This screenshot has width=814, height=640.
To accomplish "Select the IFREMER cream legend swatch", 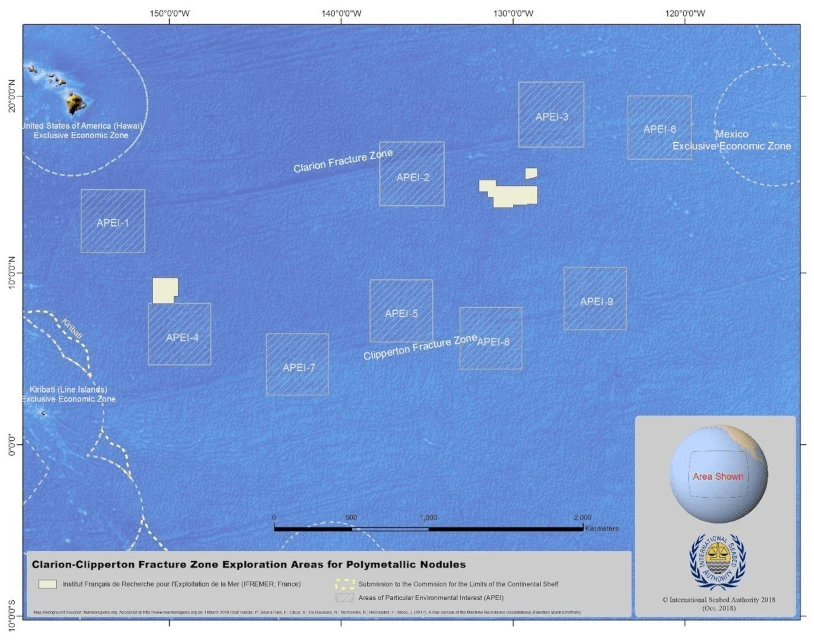I will pyautogui.click(x=47, y=584).
